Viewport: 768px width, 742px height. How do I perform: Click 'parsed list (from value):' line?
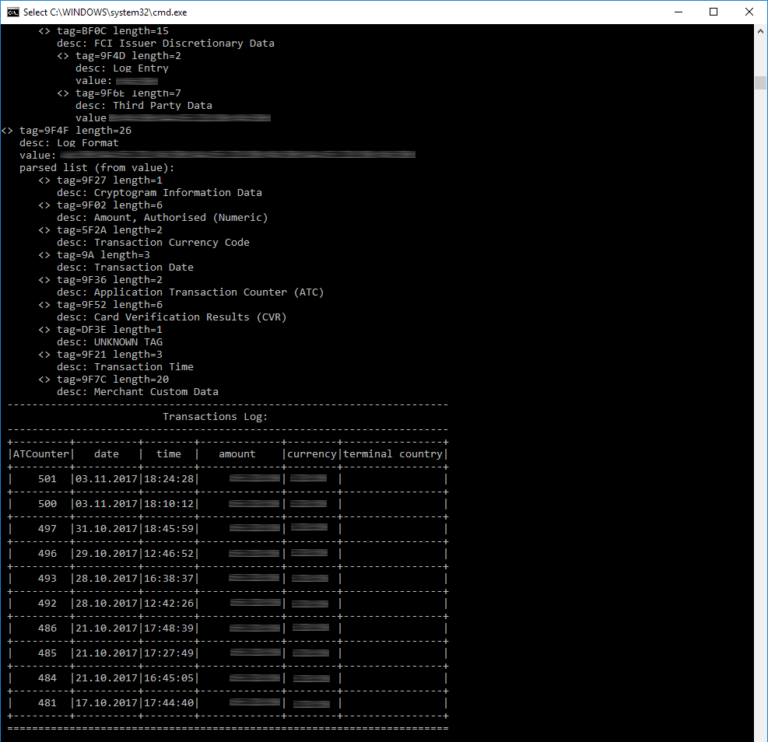97,168
